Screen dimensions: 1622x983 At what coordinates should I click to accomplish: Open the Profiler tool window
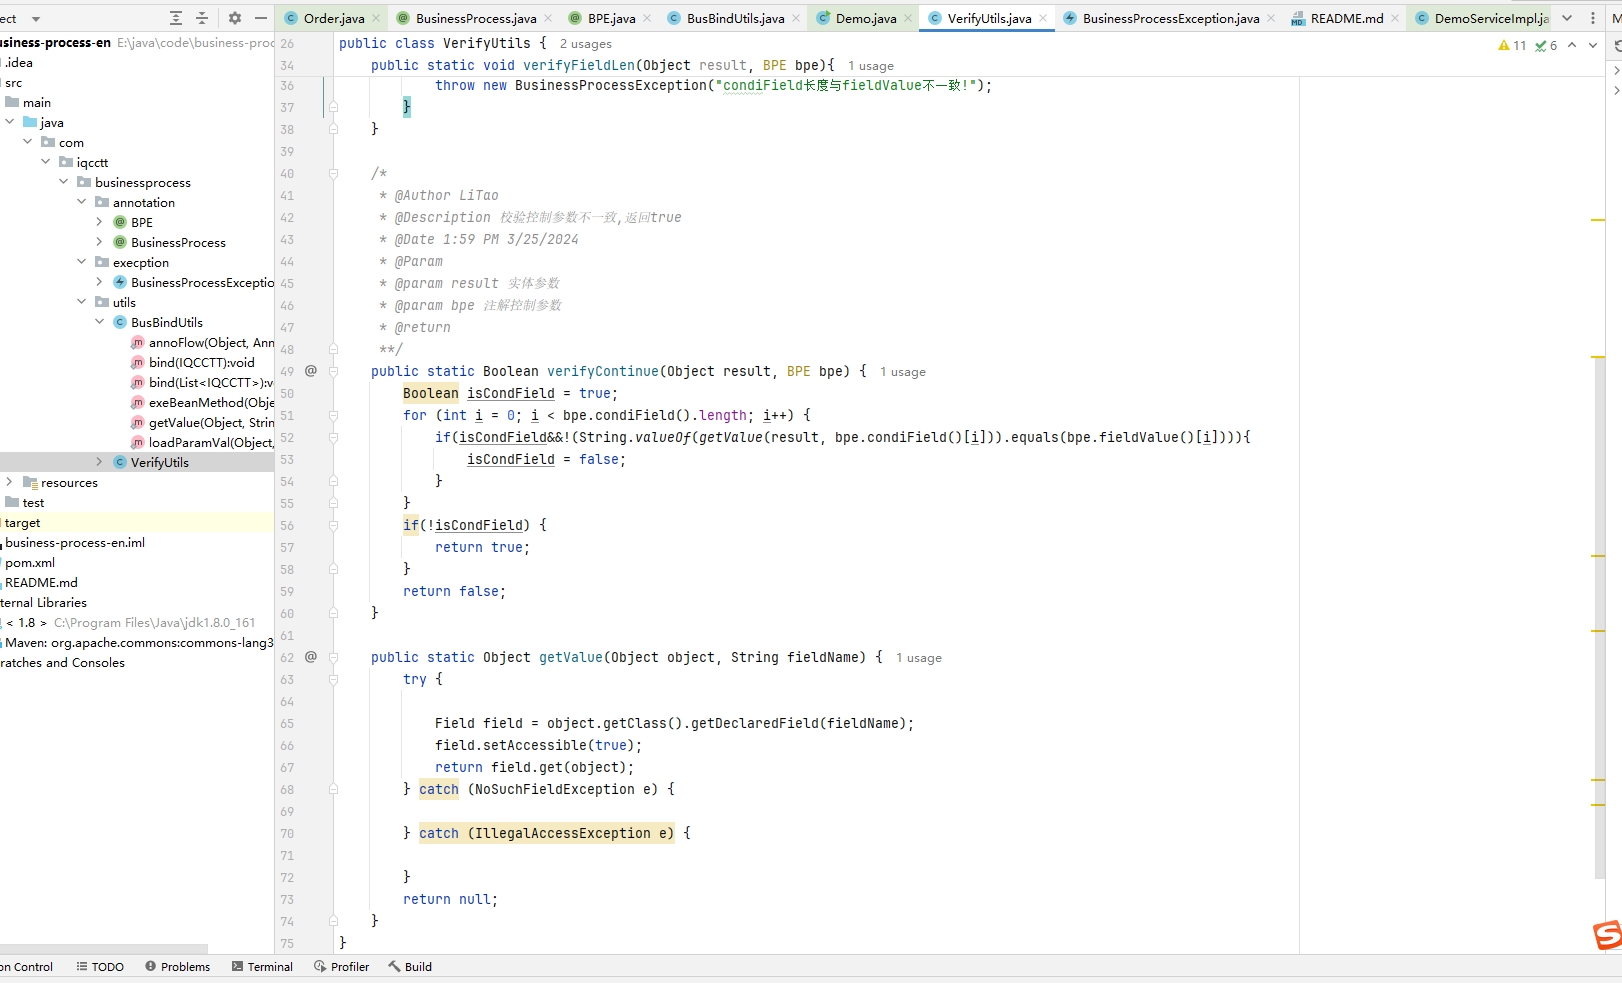341,967
